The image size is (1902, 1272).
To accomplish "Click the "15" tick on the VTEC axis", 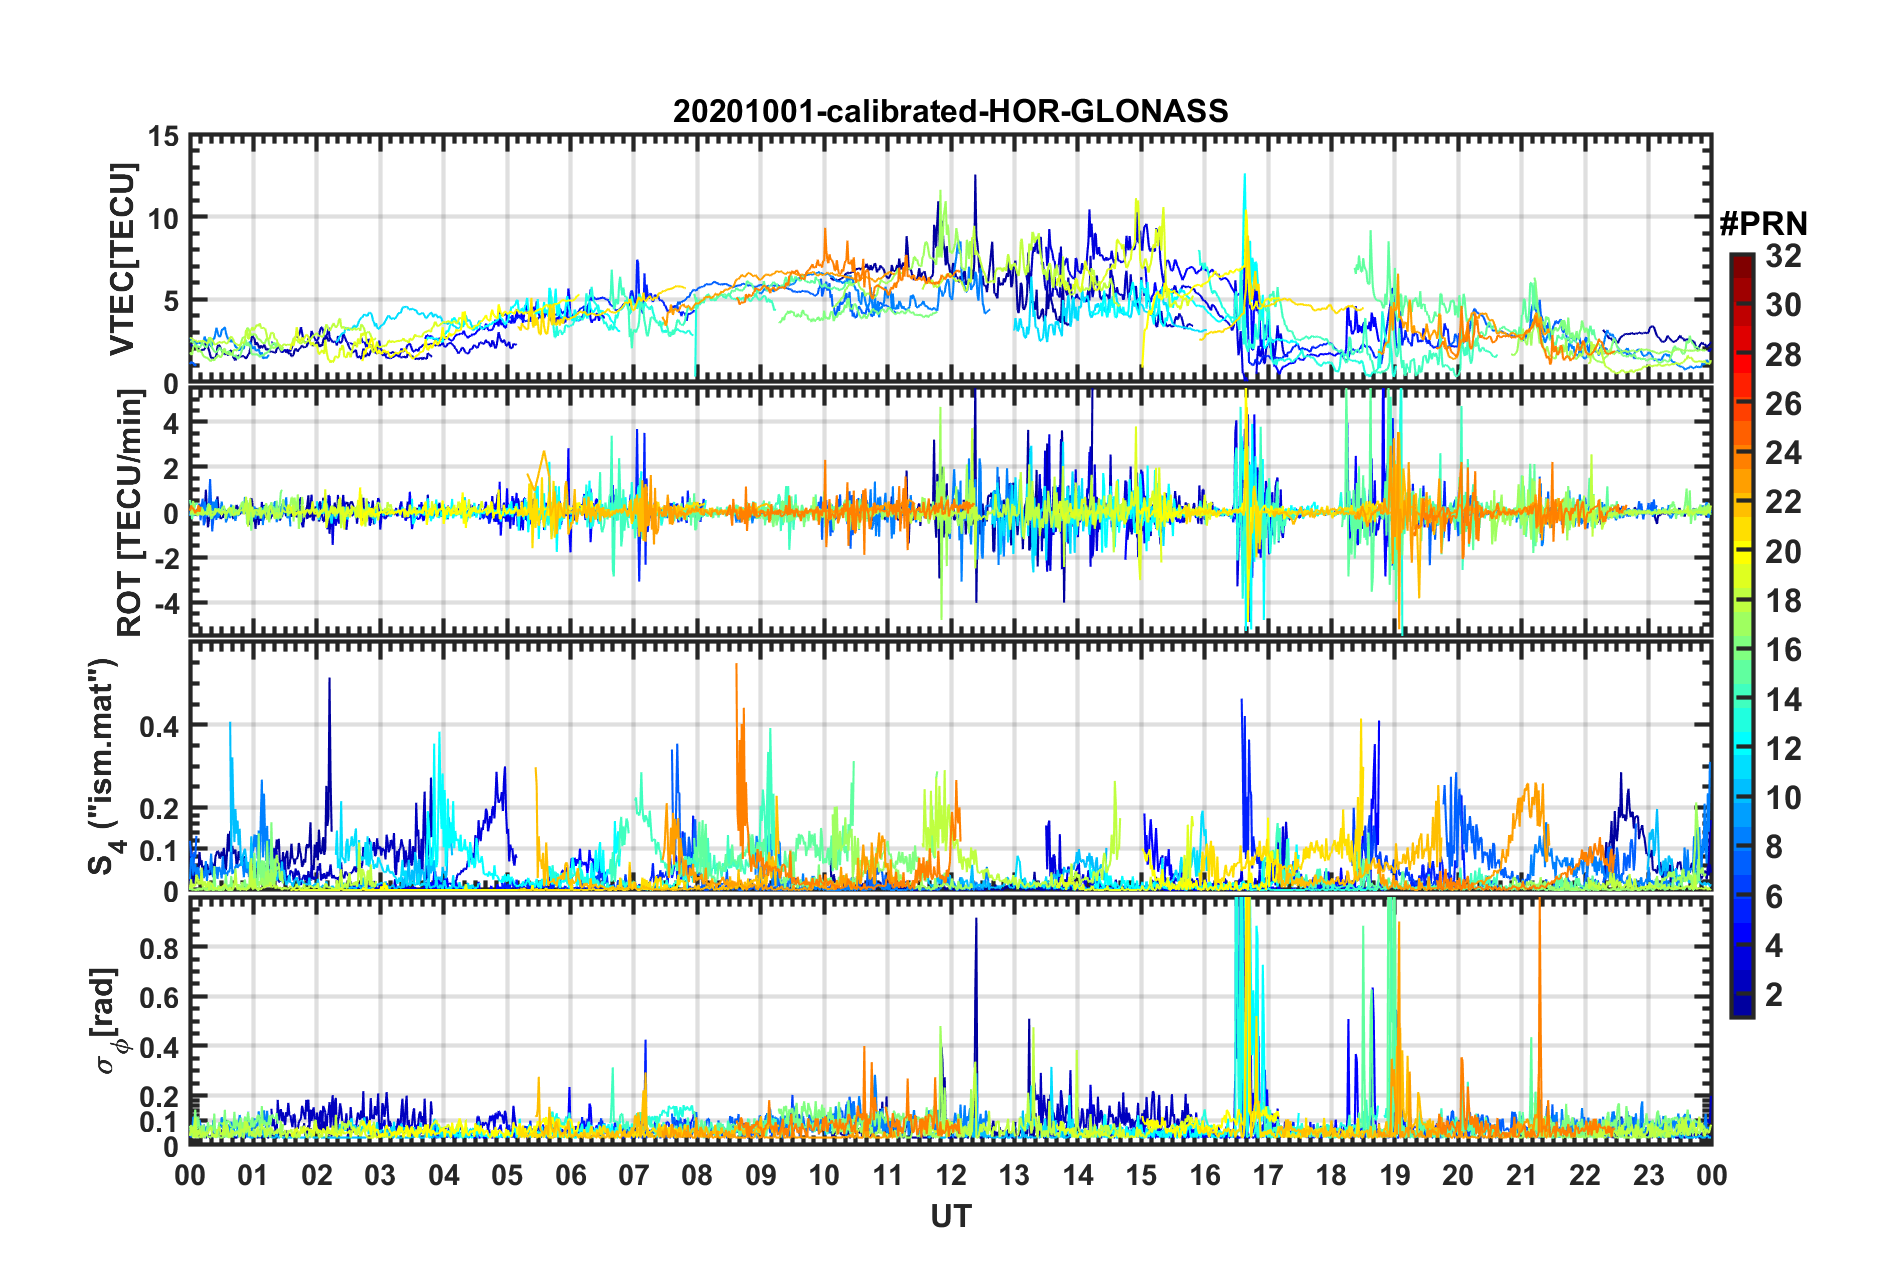I will click(164, 136).
